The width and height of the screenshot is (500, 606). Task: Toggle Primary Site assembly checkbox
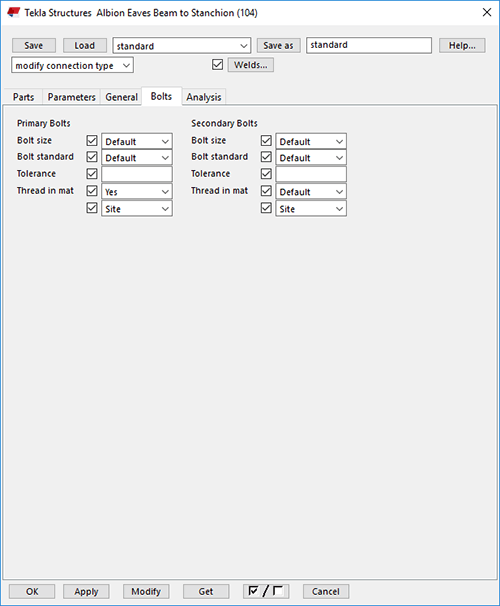pos(92,208)
